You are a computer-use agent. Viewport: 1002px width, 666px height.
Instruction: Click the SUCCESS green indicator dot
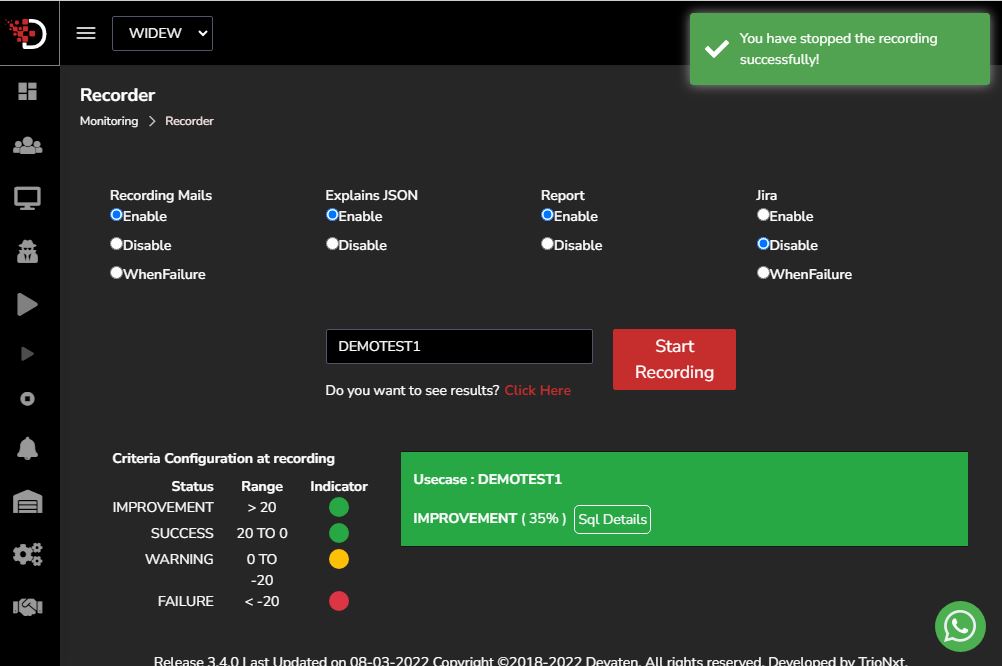tap(339, 533)
